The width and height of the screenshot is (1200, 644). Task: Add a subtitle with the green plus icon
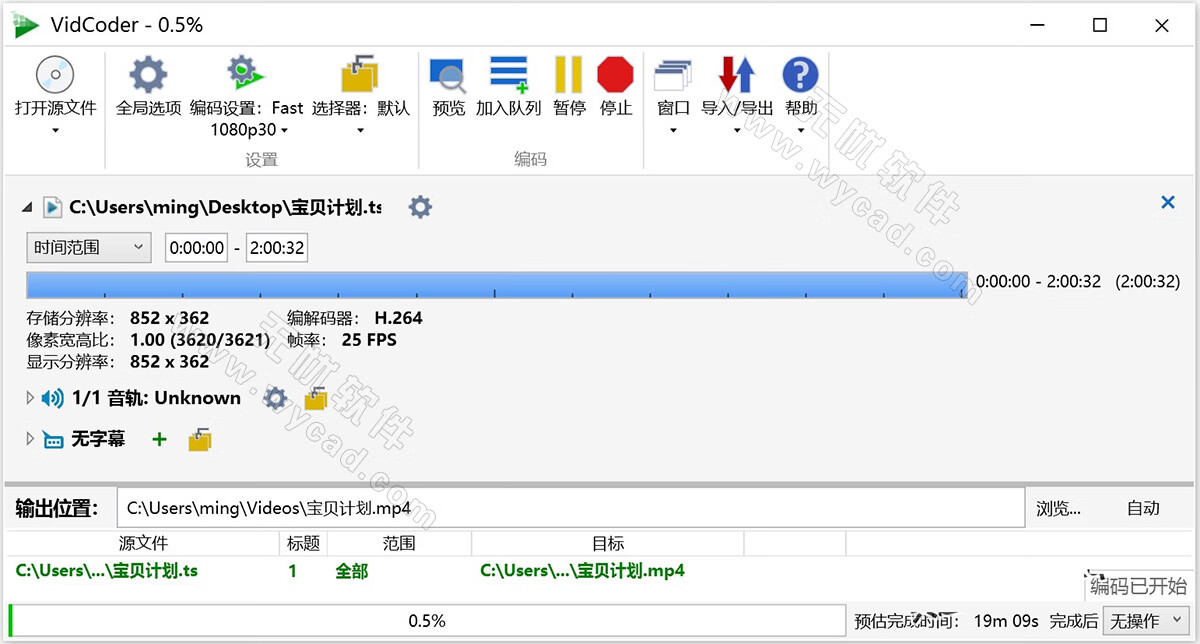(159, 438)
